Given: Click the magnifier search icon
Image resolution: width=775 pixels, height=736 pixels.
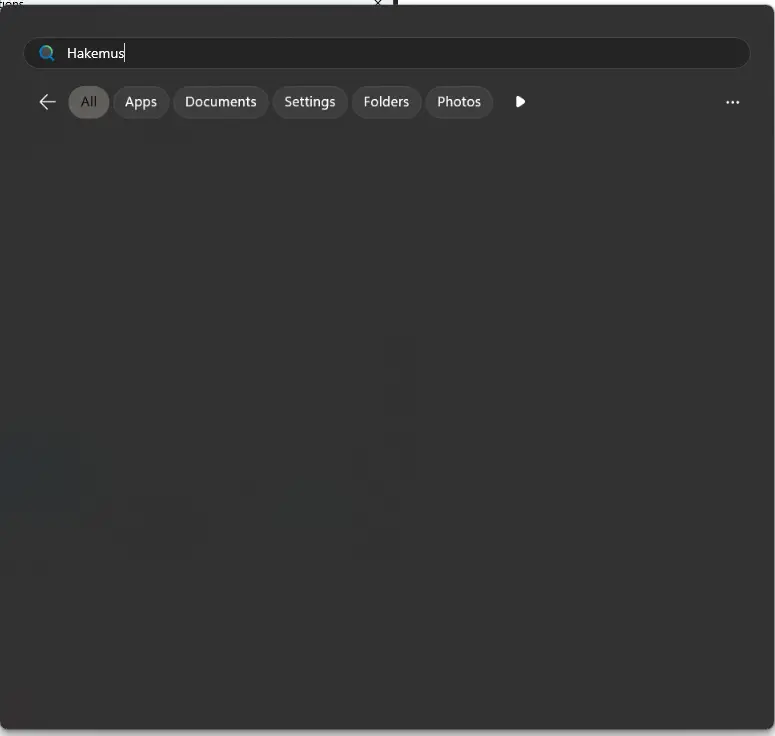Looking at the screenshot, I should coord(47,53).
